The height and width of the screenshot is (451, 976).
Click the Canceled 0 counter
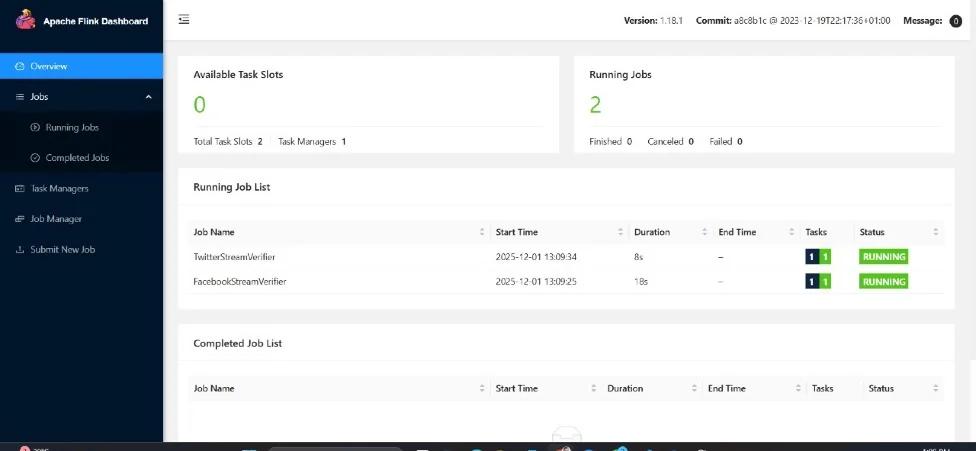coord(670,141)
